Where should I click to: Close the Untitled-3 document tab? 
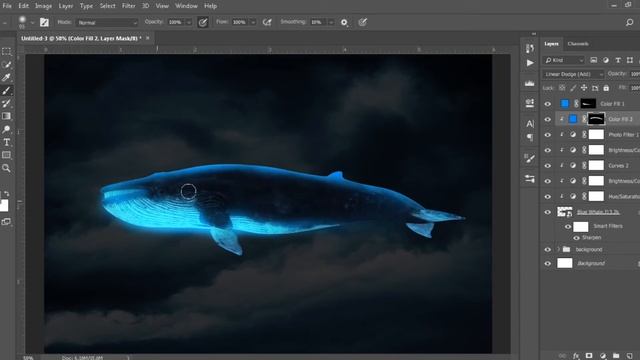(x=147, y=38)
